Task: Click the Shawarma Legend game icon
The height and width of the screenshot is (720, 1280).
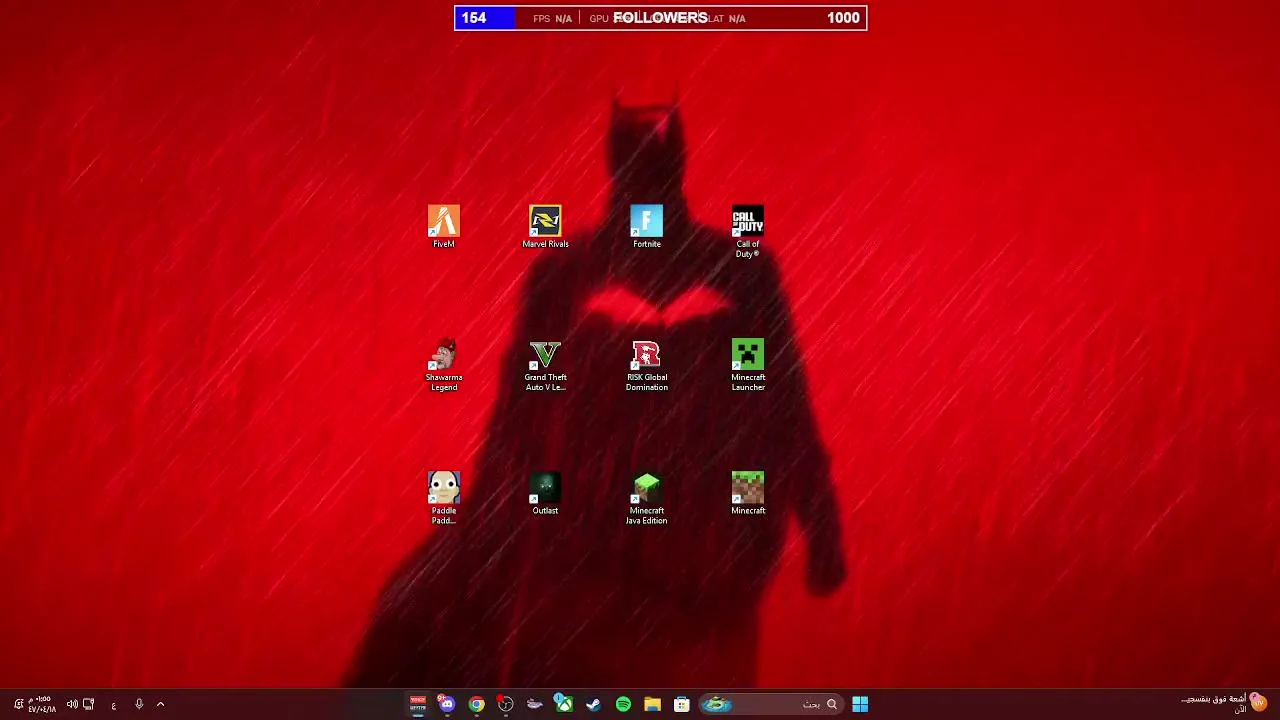Action: pos(444,366)
